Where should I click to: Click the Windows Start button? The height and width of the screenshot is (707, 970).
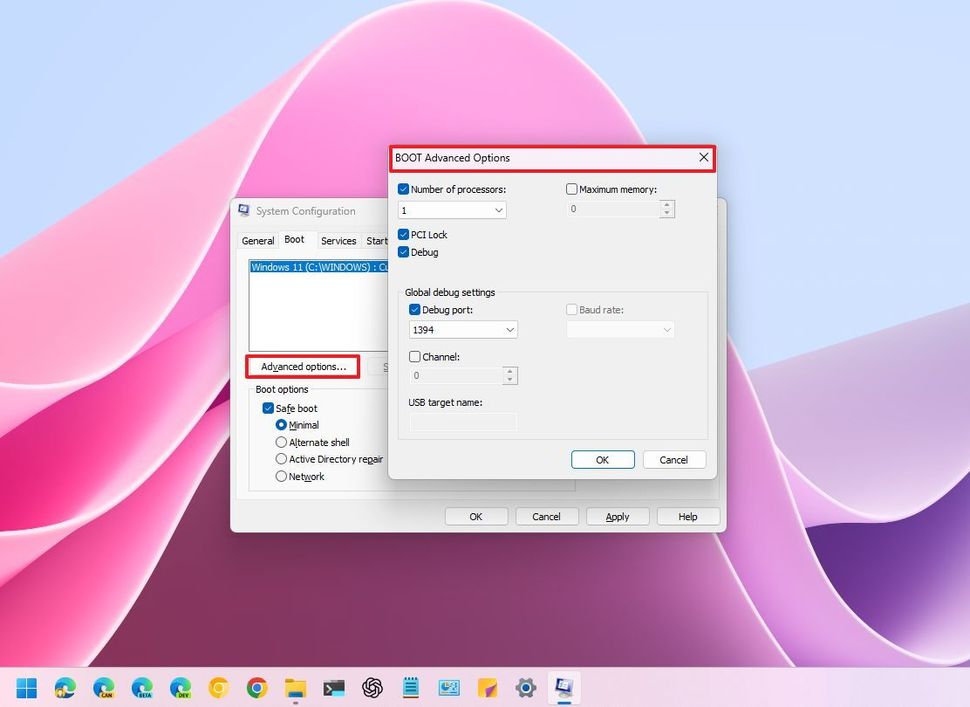click(x=26, y=688)
